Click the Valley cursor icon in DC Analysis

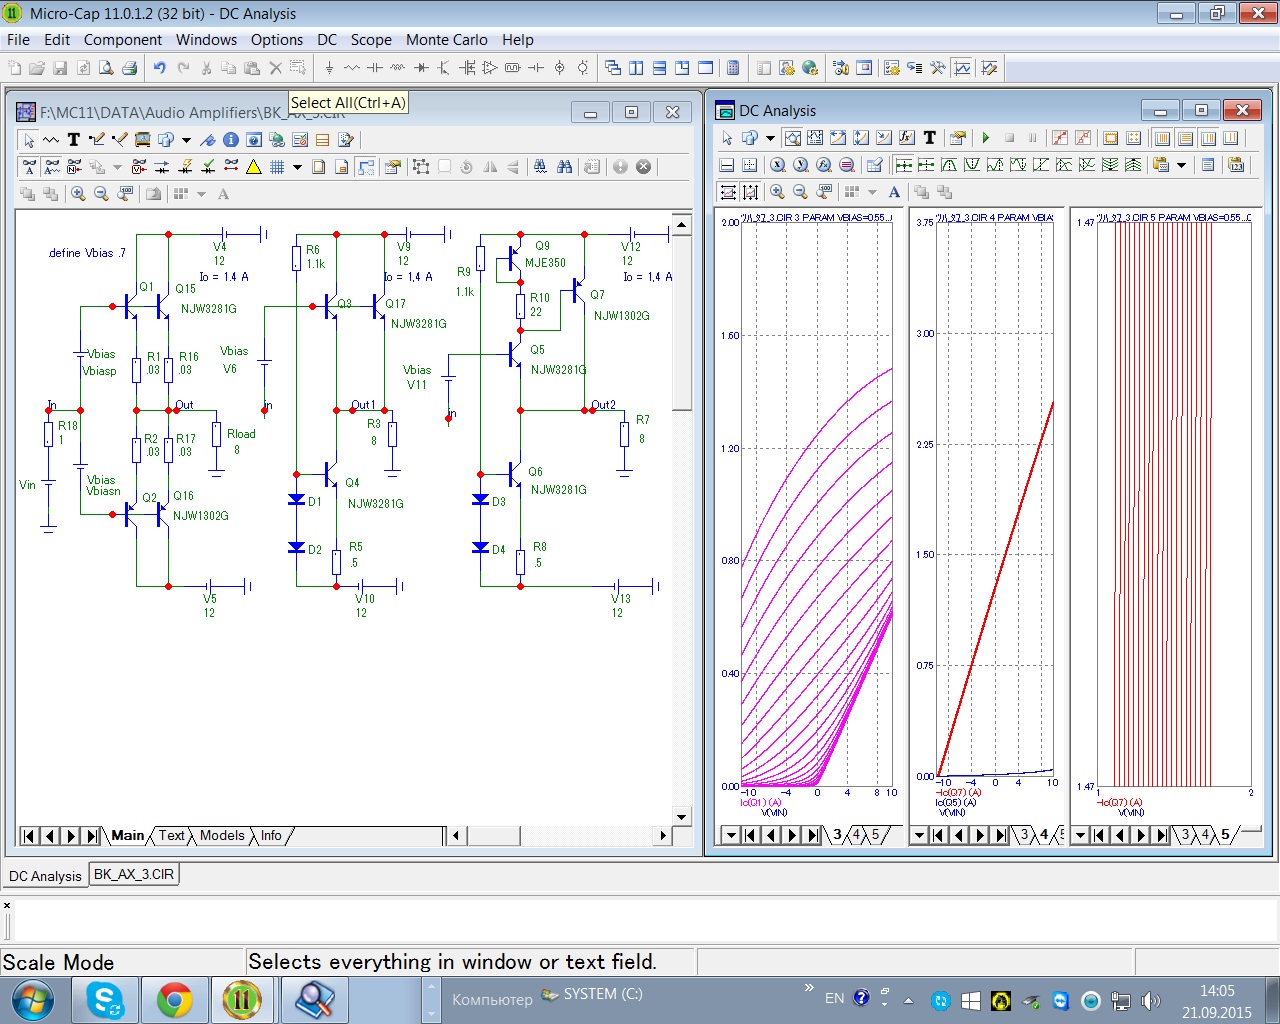point(972,165)
